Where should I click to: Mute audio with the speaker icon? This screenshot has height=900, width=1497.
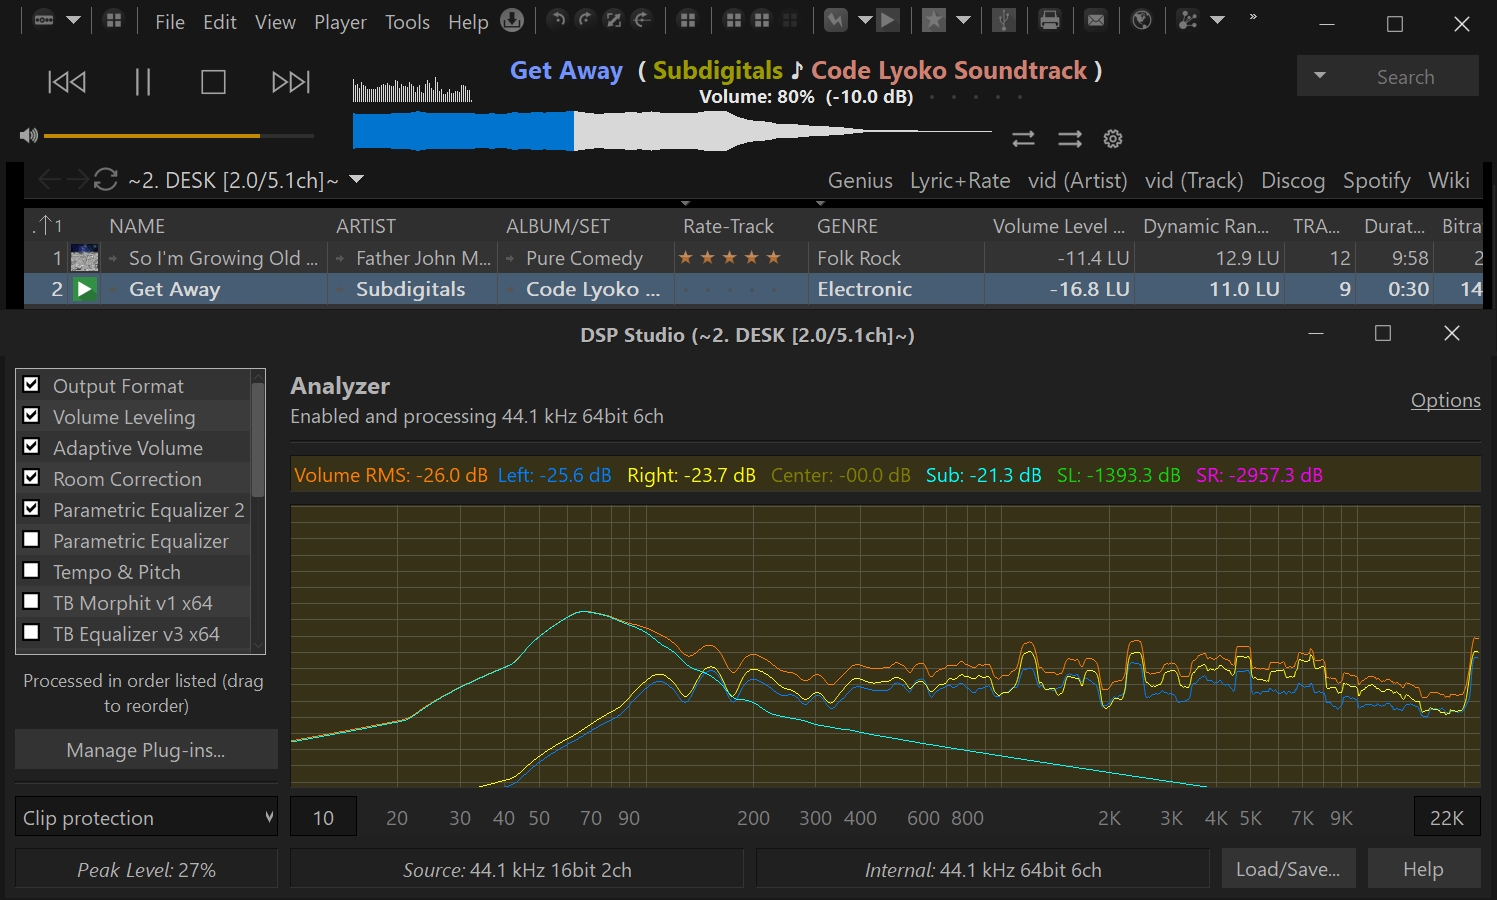point(28,135)
